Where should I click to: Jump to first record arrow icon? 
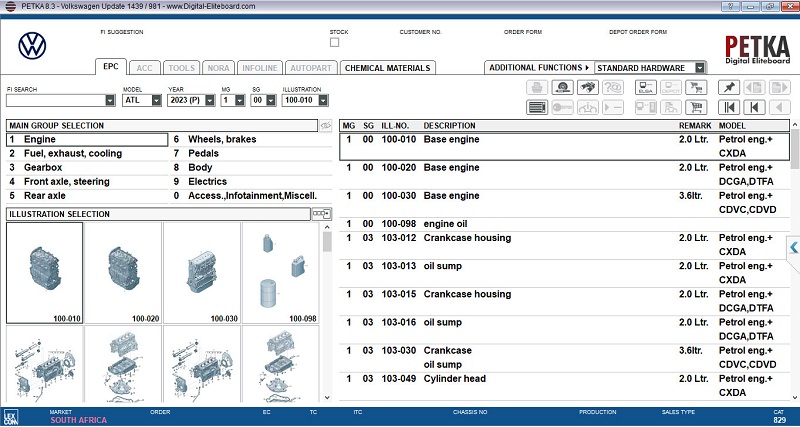[x=728, y=107]
